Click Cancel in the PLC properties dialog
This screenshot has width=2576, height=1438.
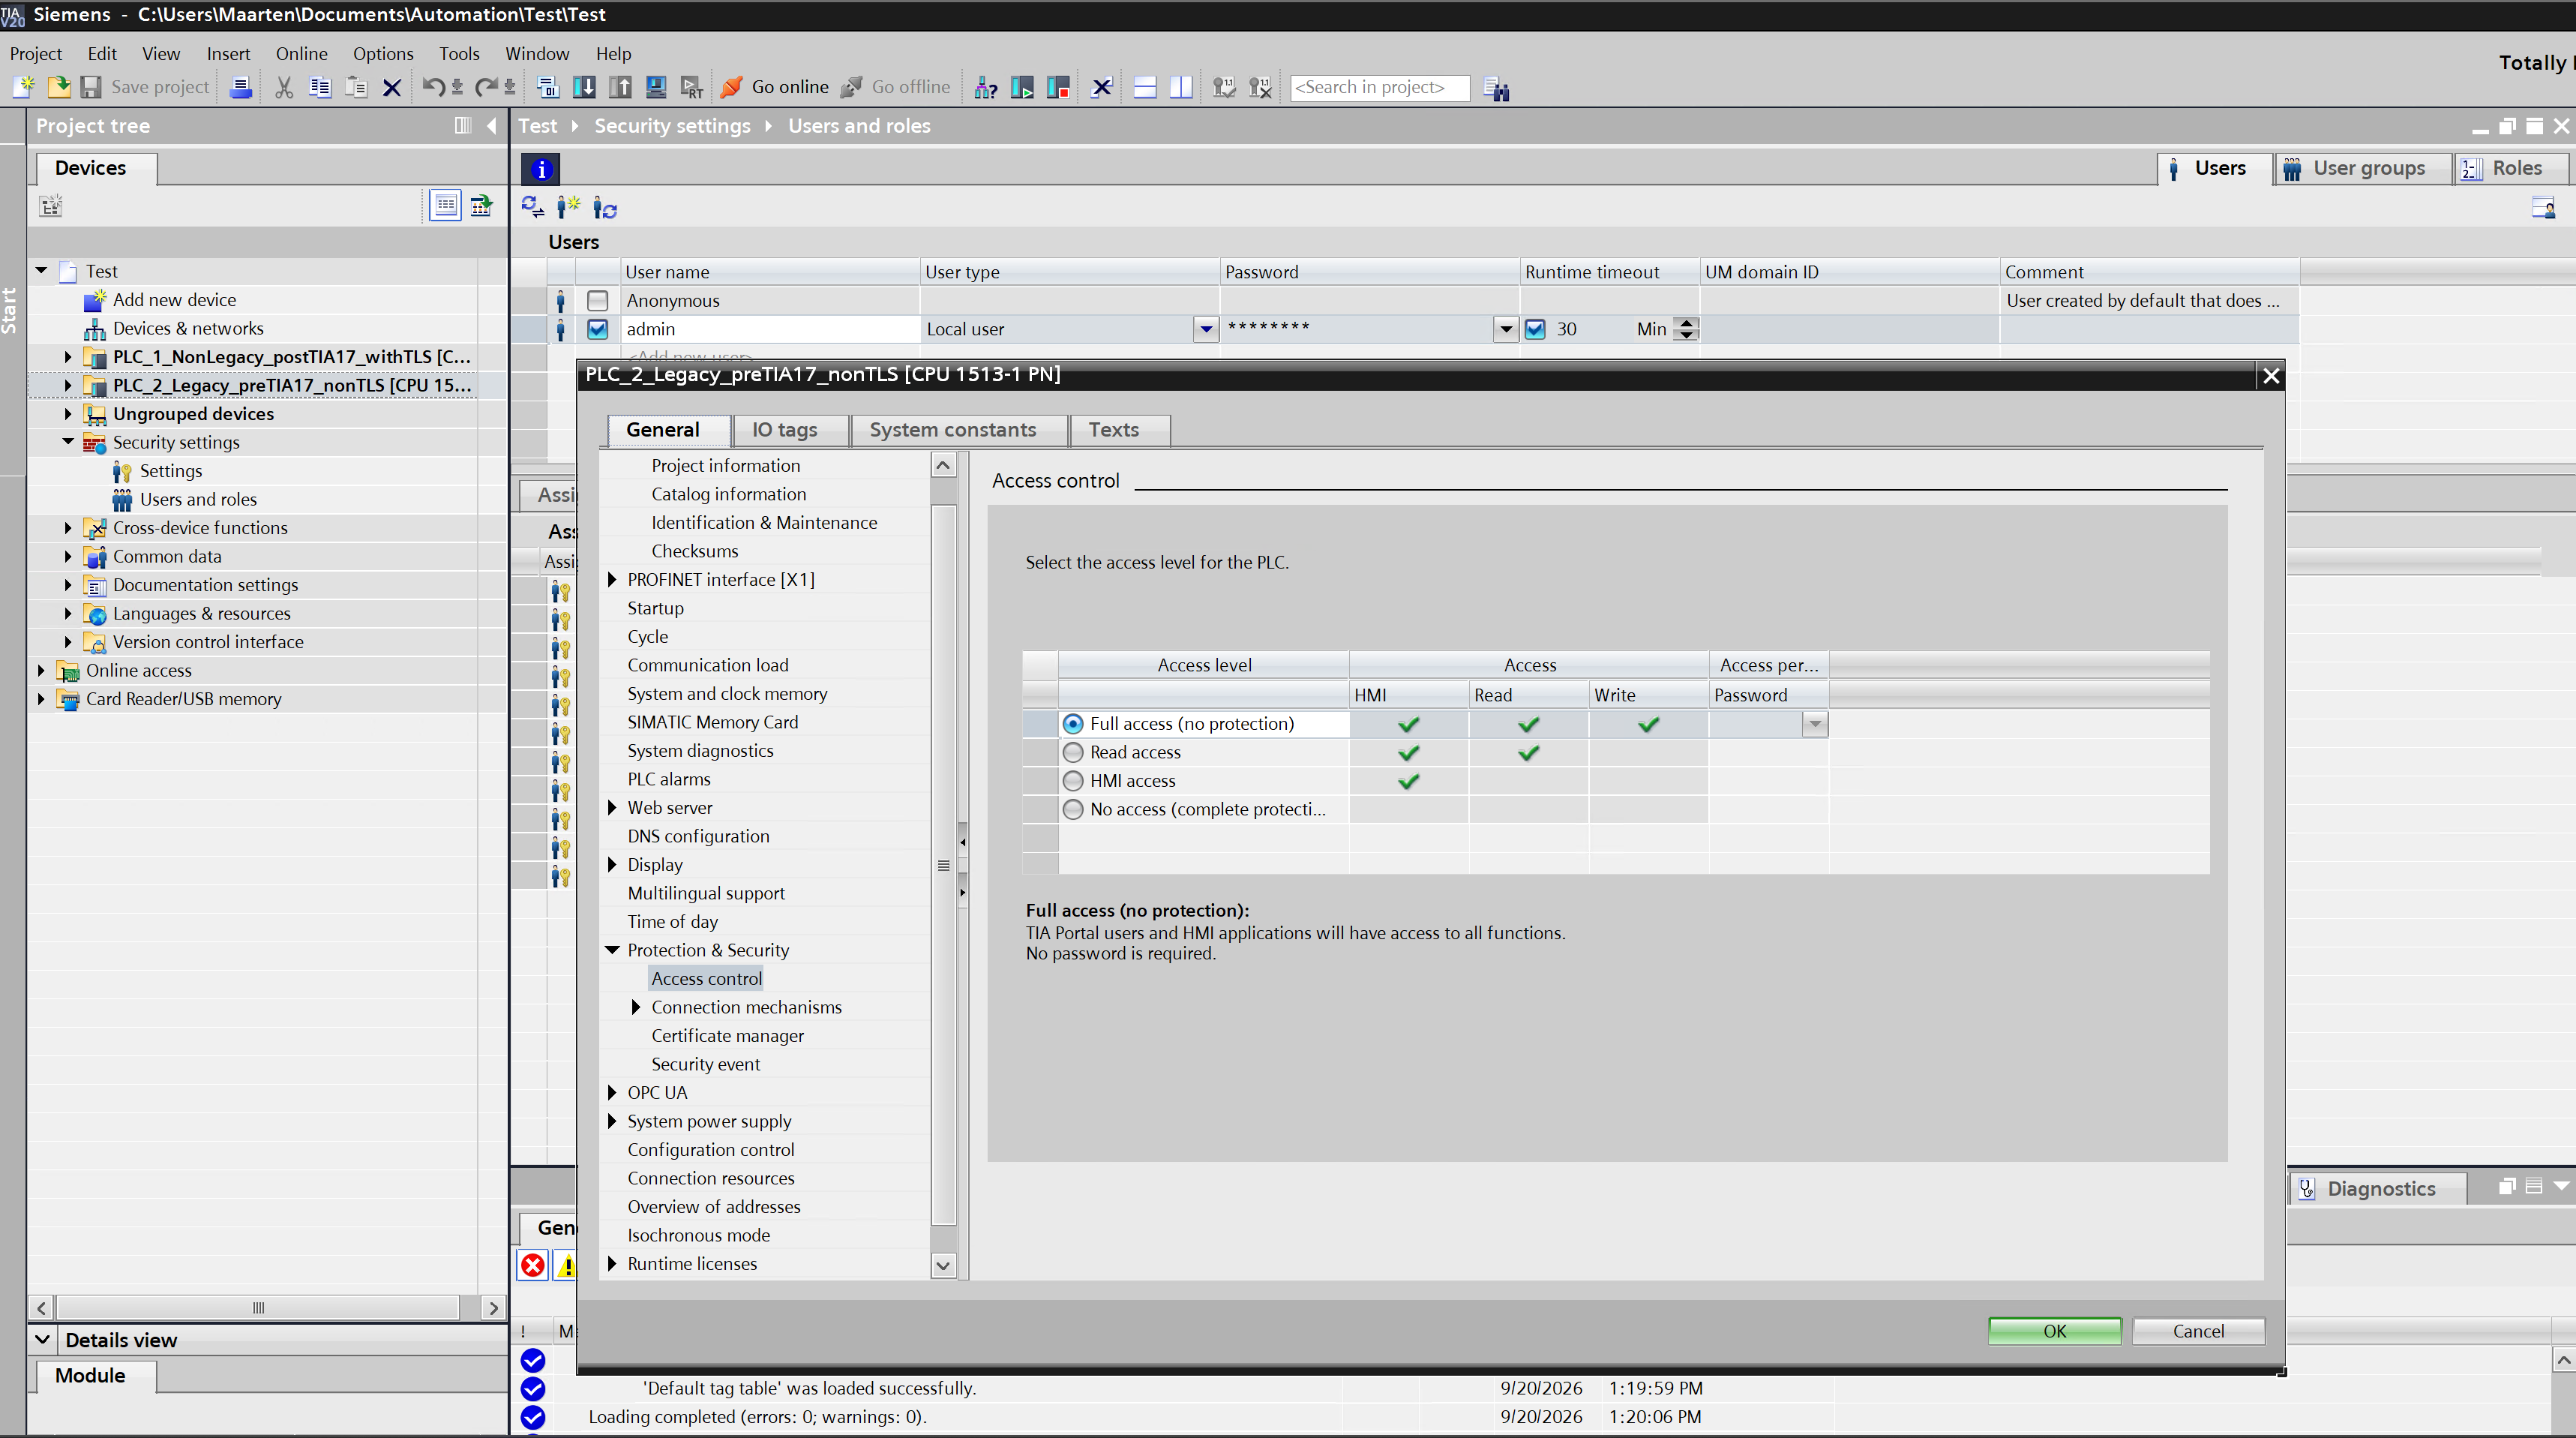tap(2199, 1331)
